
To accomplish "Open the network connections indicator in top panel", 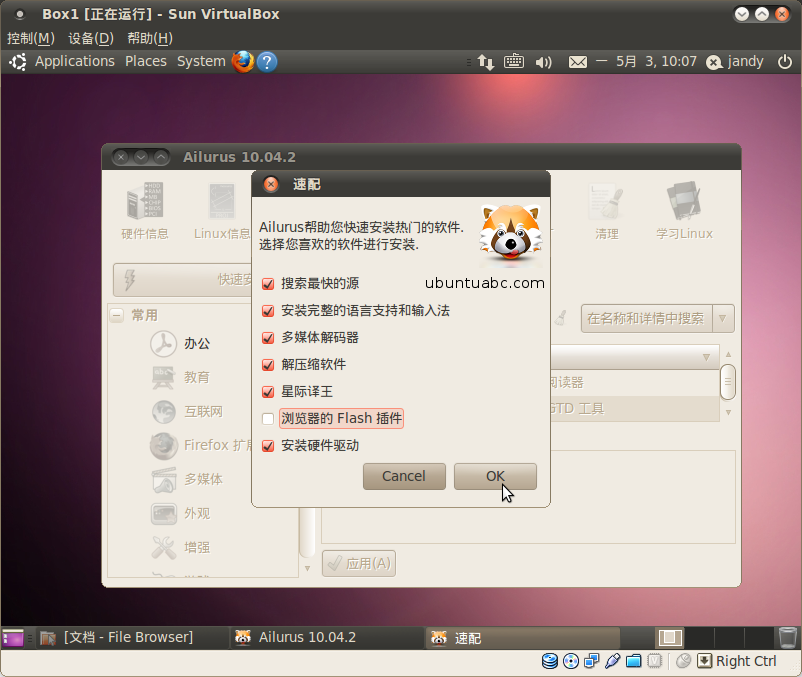I will point(486,62).
